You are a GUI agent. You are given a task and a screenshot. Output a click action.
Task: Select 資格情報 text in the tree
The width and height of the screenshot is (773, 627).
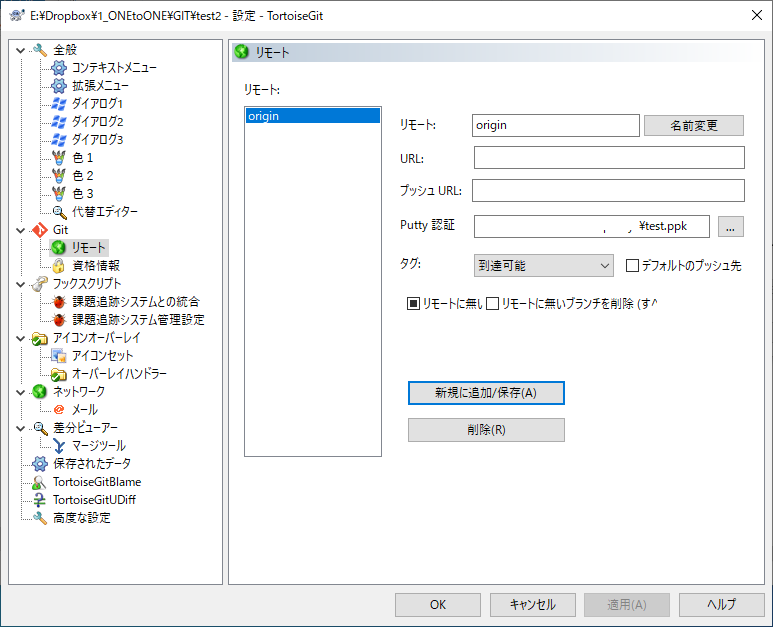tap(96, 266)
